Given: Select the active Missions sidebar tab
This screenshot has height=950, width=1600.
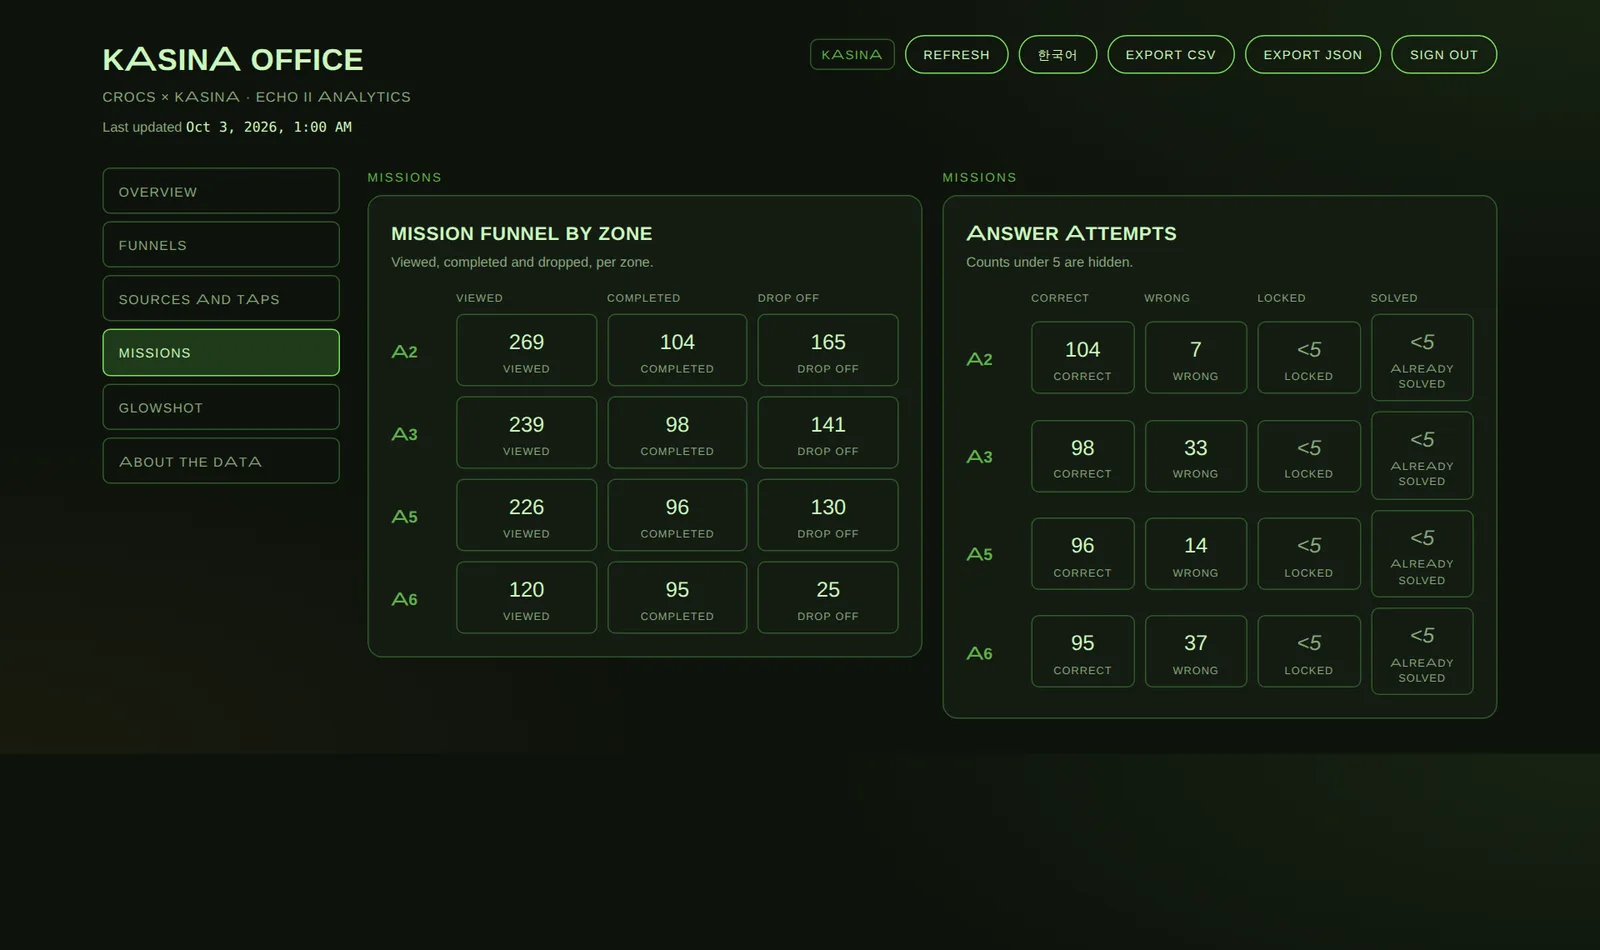Looking at the screenshot, I should point(221,353).
